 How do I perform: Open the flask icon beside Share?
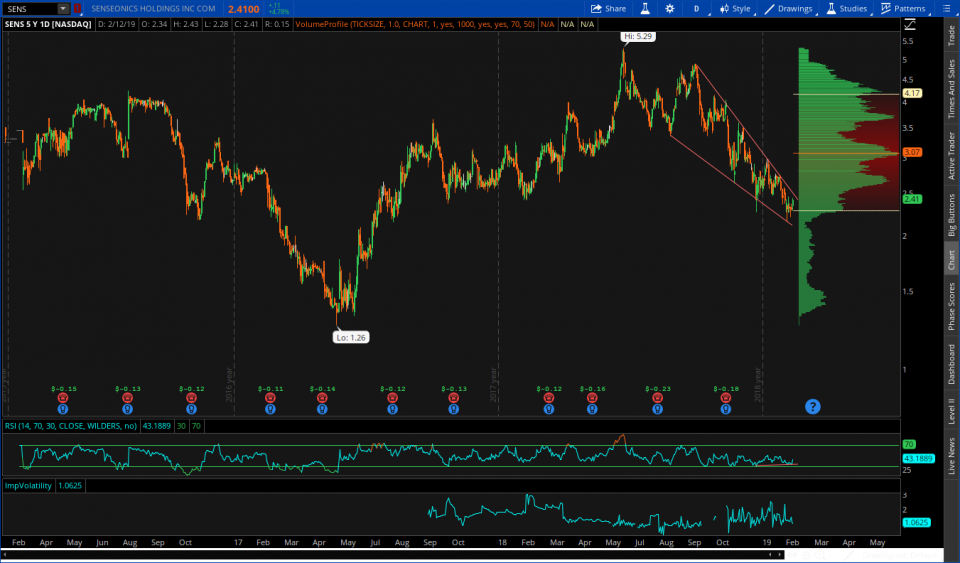point(645,9)
